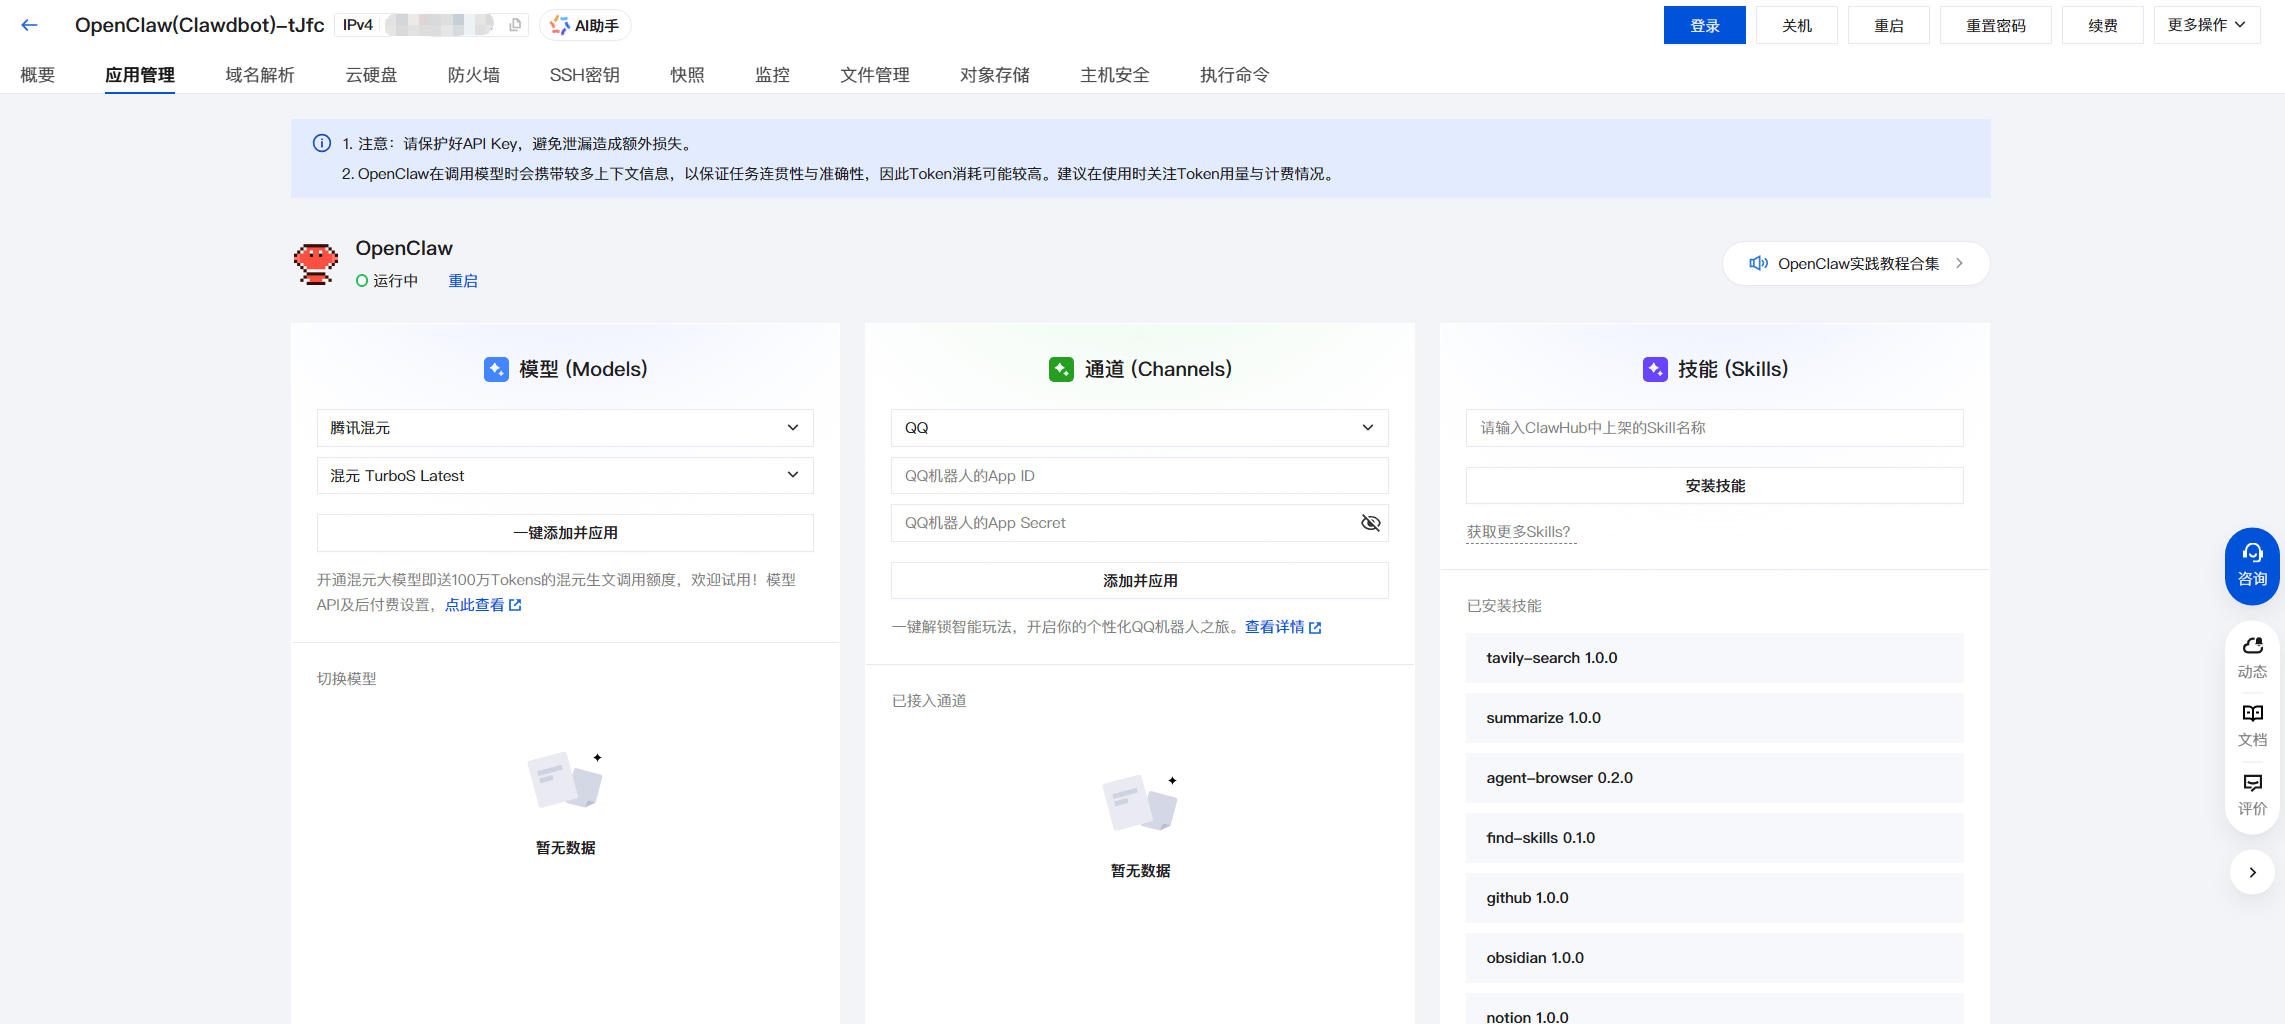2285x1024 pixels.
Task: Open the AI助手 assistant
Action: pos(584,24)
